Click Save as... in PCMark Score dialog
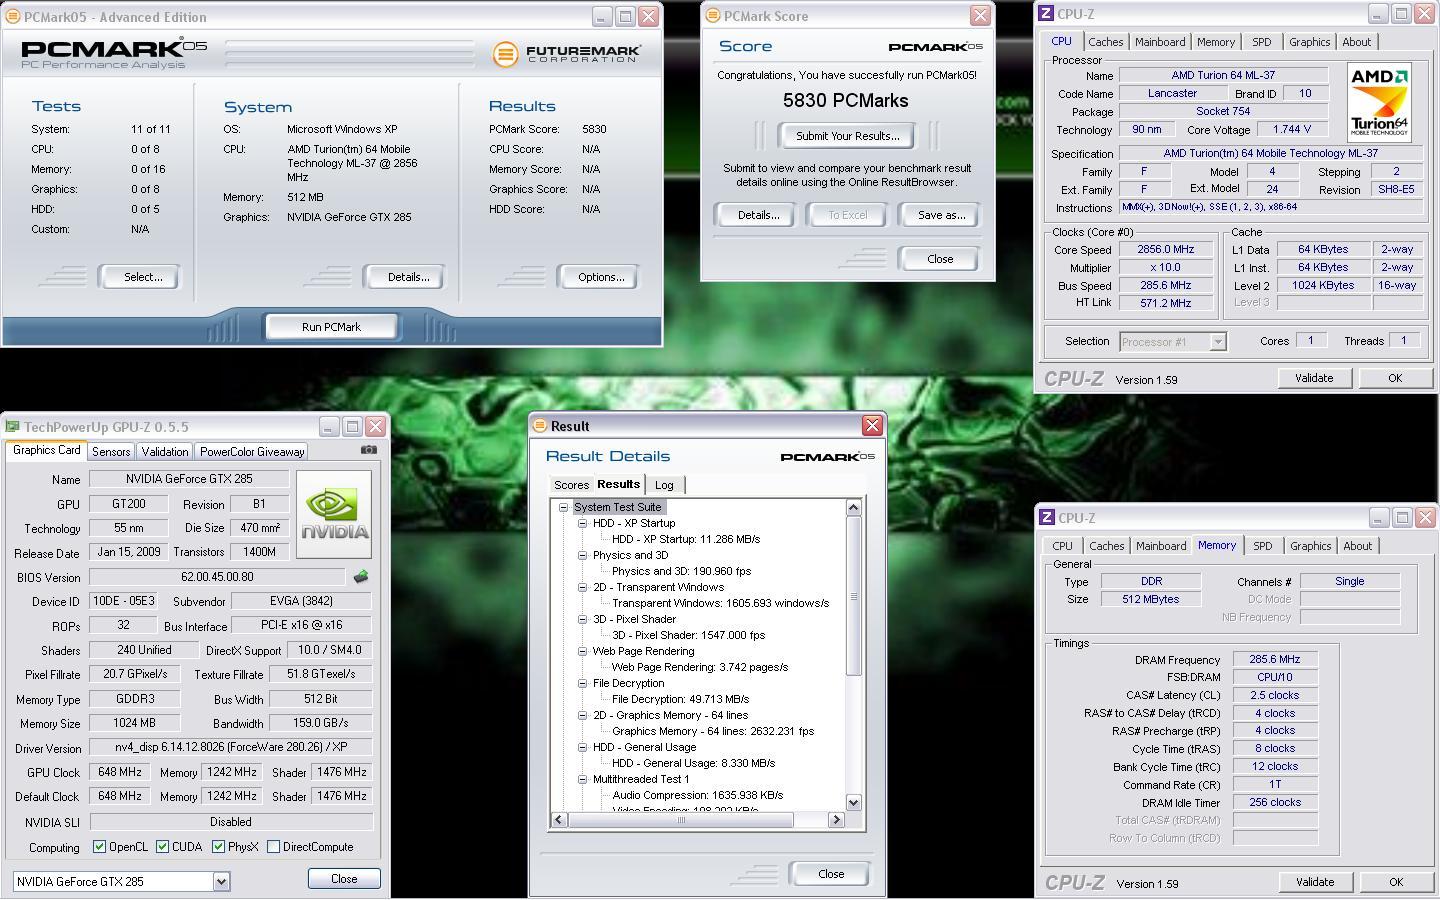Image resolution: width=1440 pixels, height=900 pixels. [x=941, y=215]
